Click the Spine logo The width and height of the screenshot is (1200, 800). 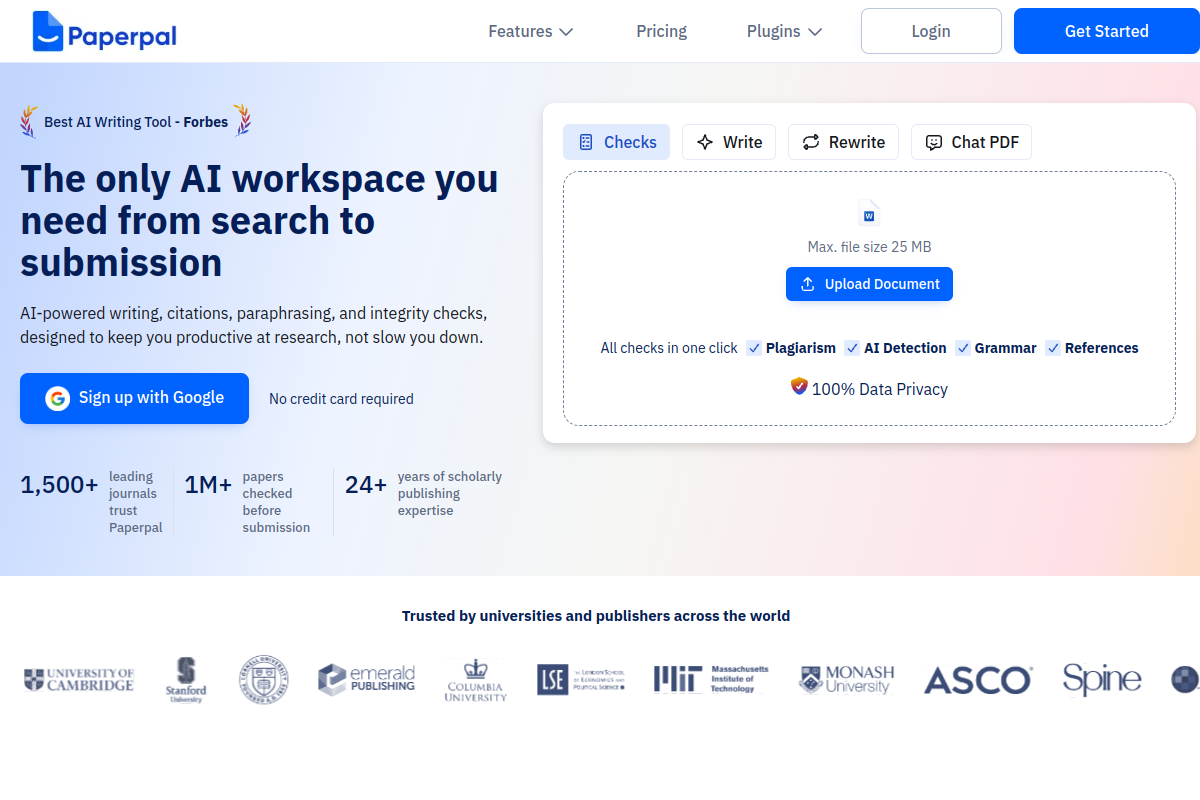(1102, 680)
